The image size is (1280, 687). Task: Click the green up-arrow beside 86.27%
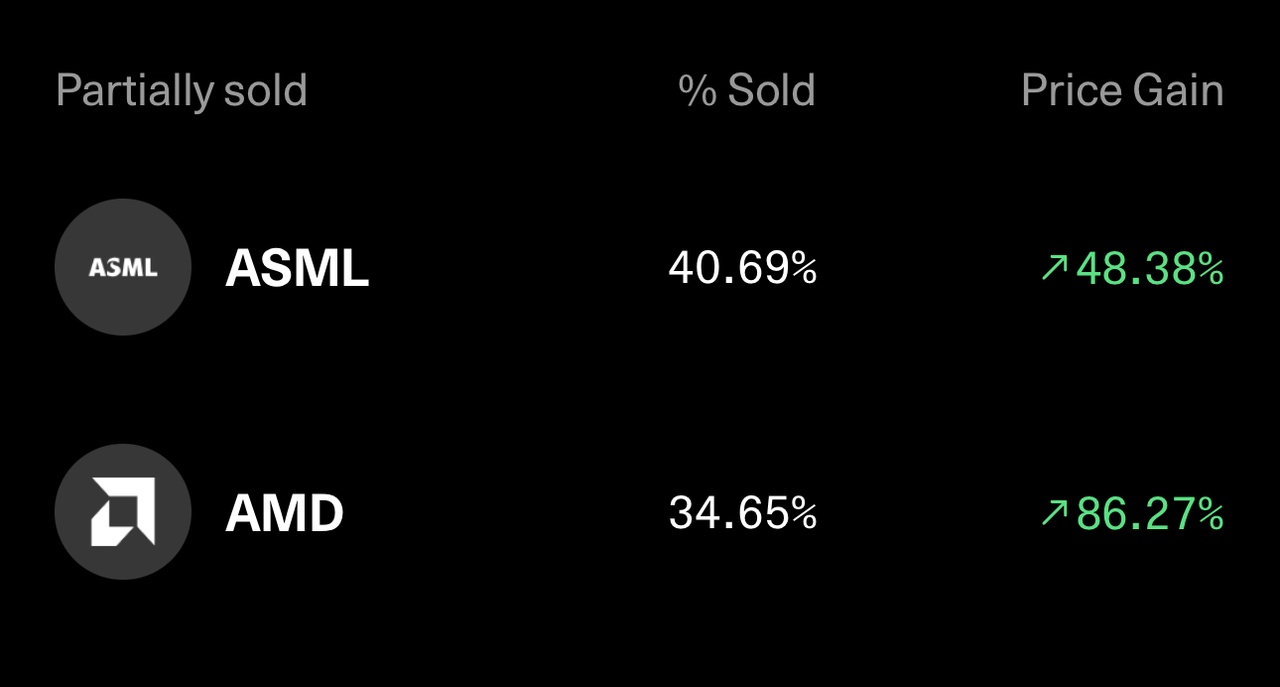pos(1054,513)
